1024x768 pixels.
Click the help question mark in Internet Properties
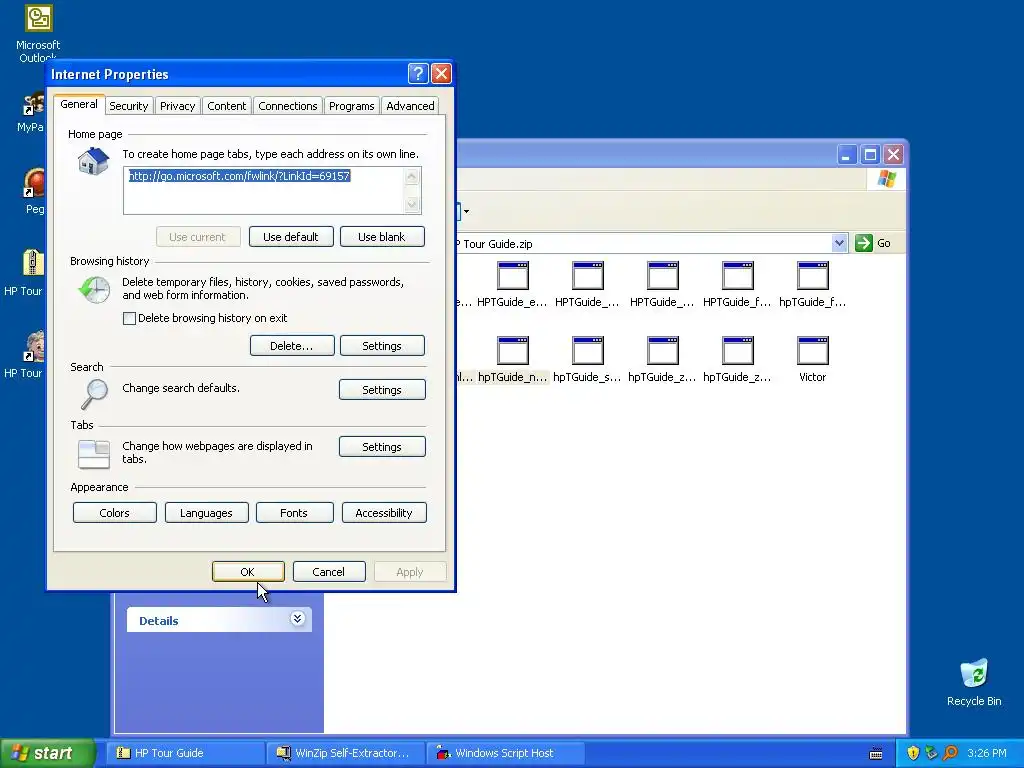point(418,73)
